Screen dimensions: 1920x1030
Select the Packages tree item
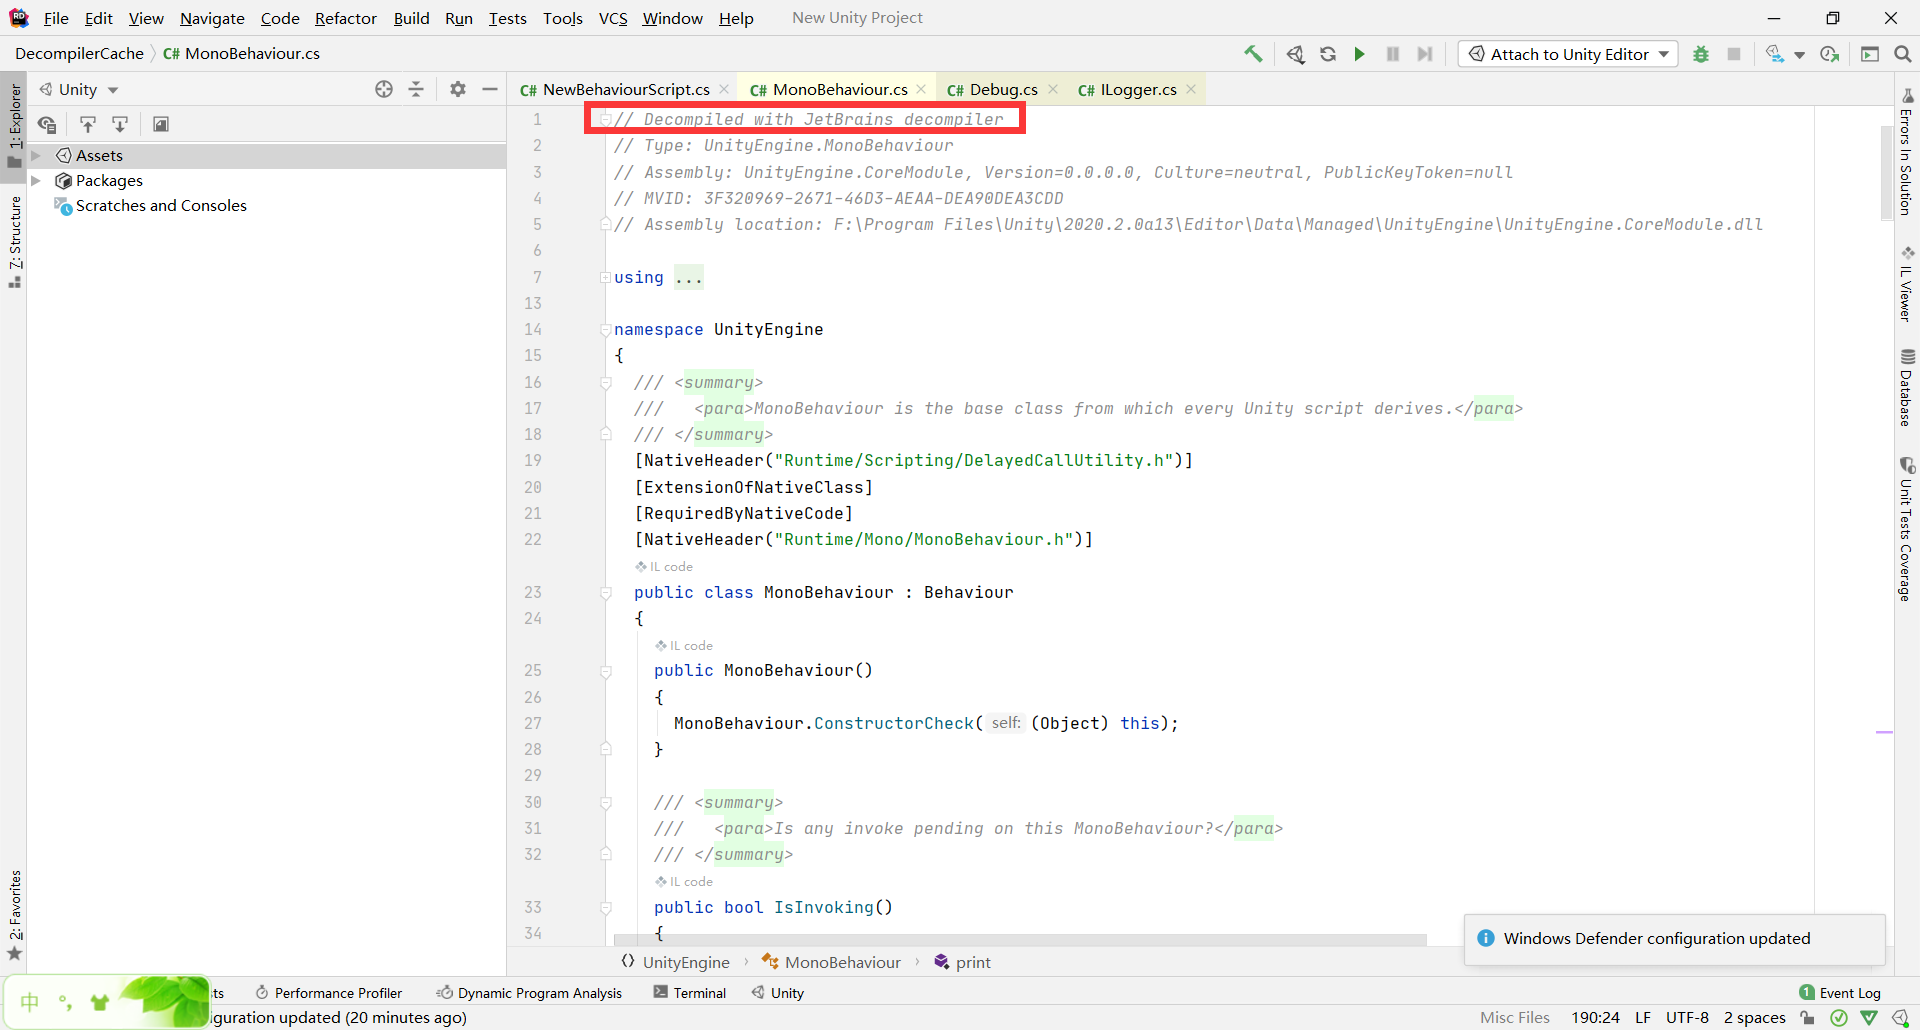109,180
